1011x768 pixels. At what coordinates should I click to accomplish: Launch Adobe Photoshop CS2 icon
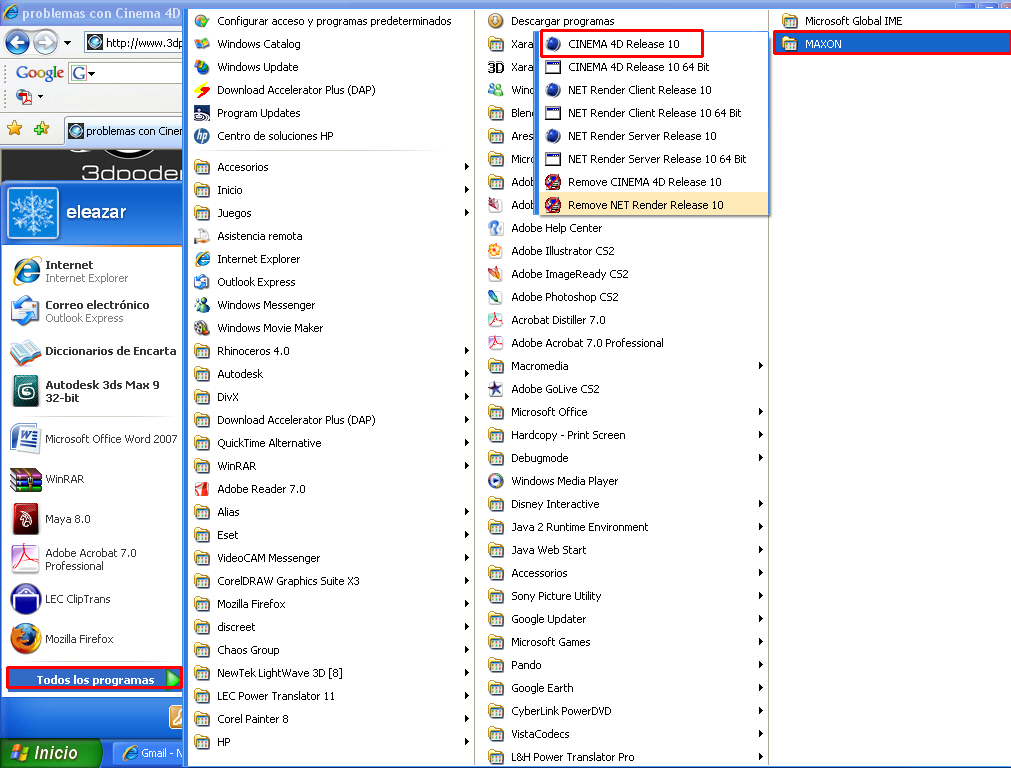click(x=495, y=297)
